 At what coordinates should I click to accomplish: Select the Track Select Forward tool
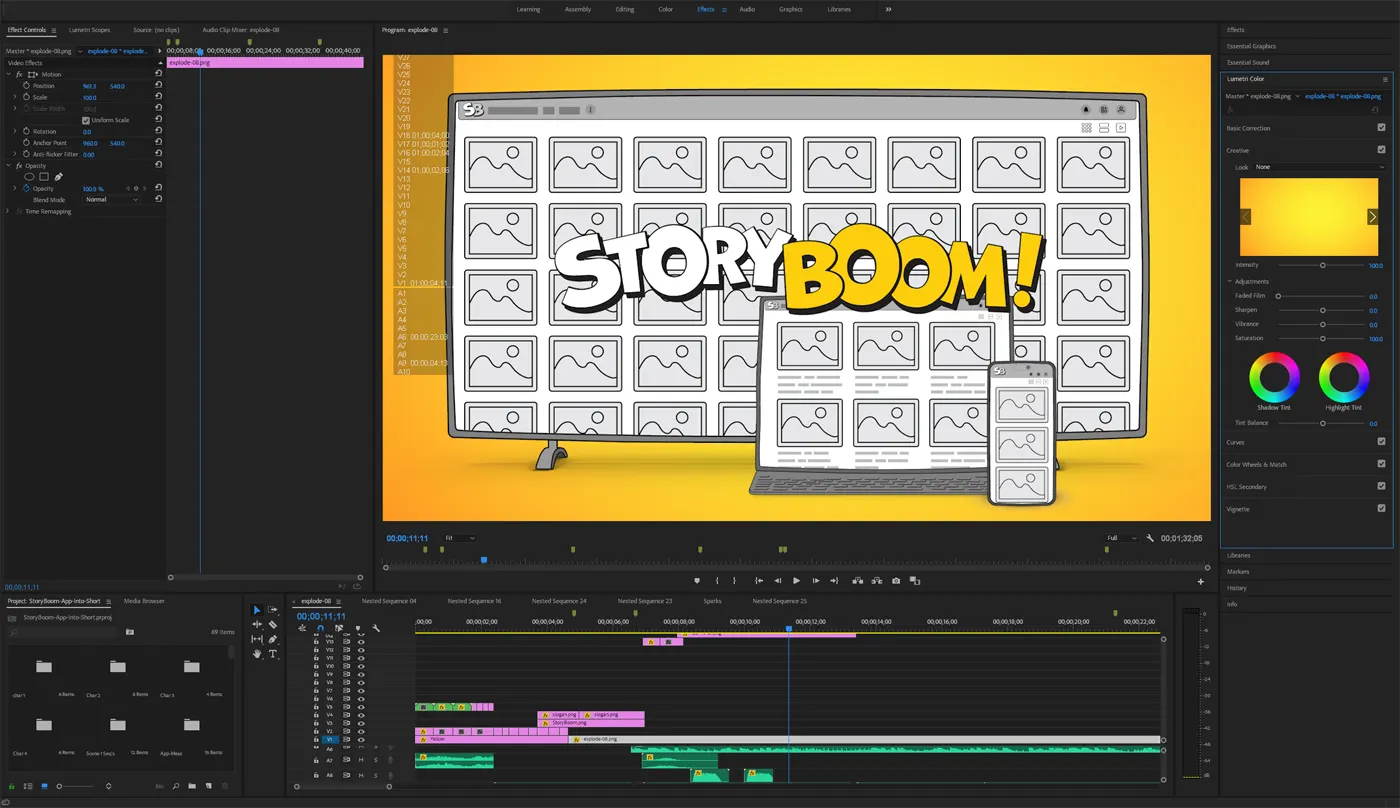(273, 610)
